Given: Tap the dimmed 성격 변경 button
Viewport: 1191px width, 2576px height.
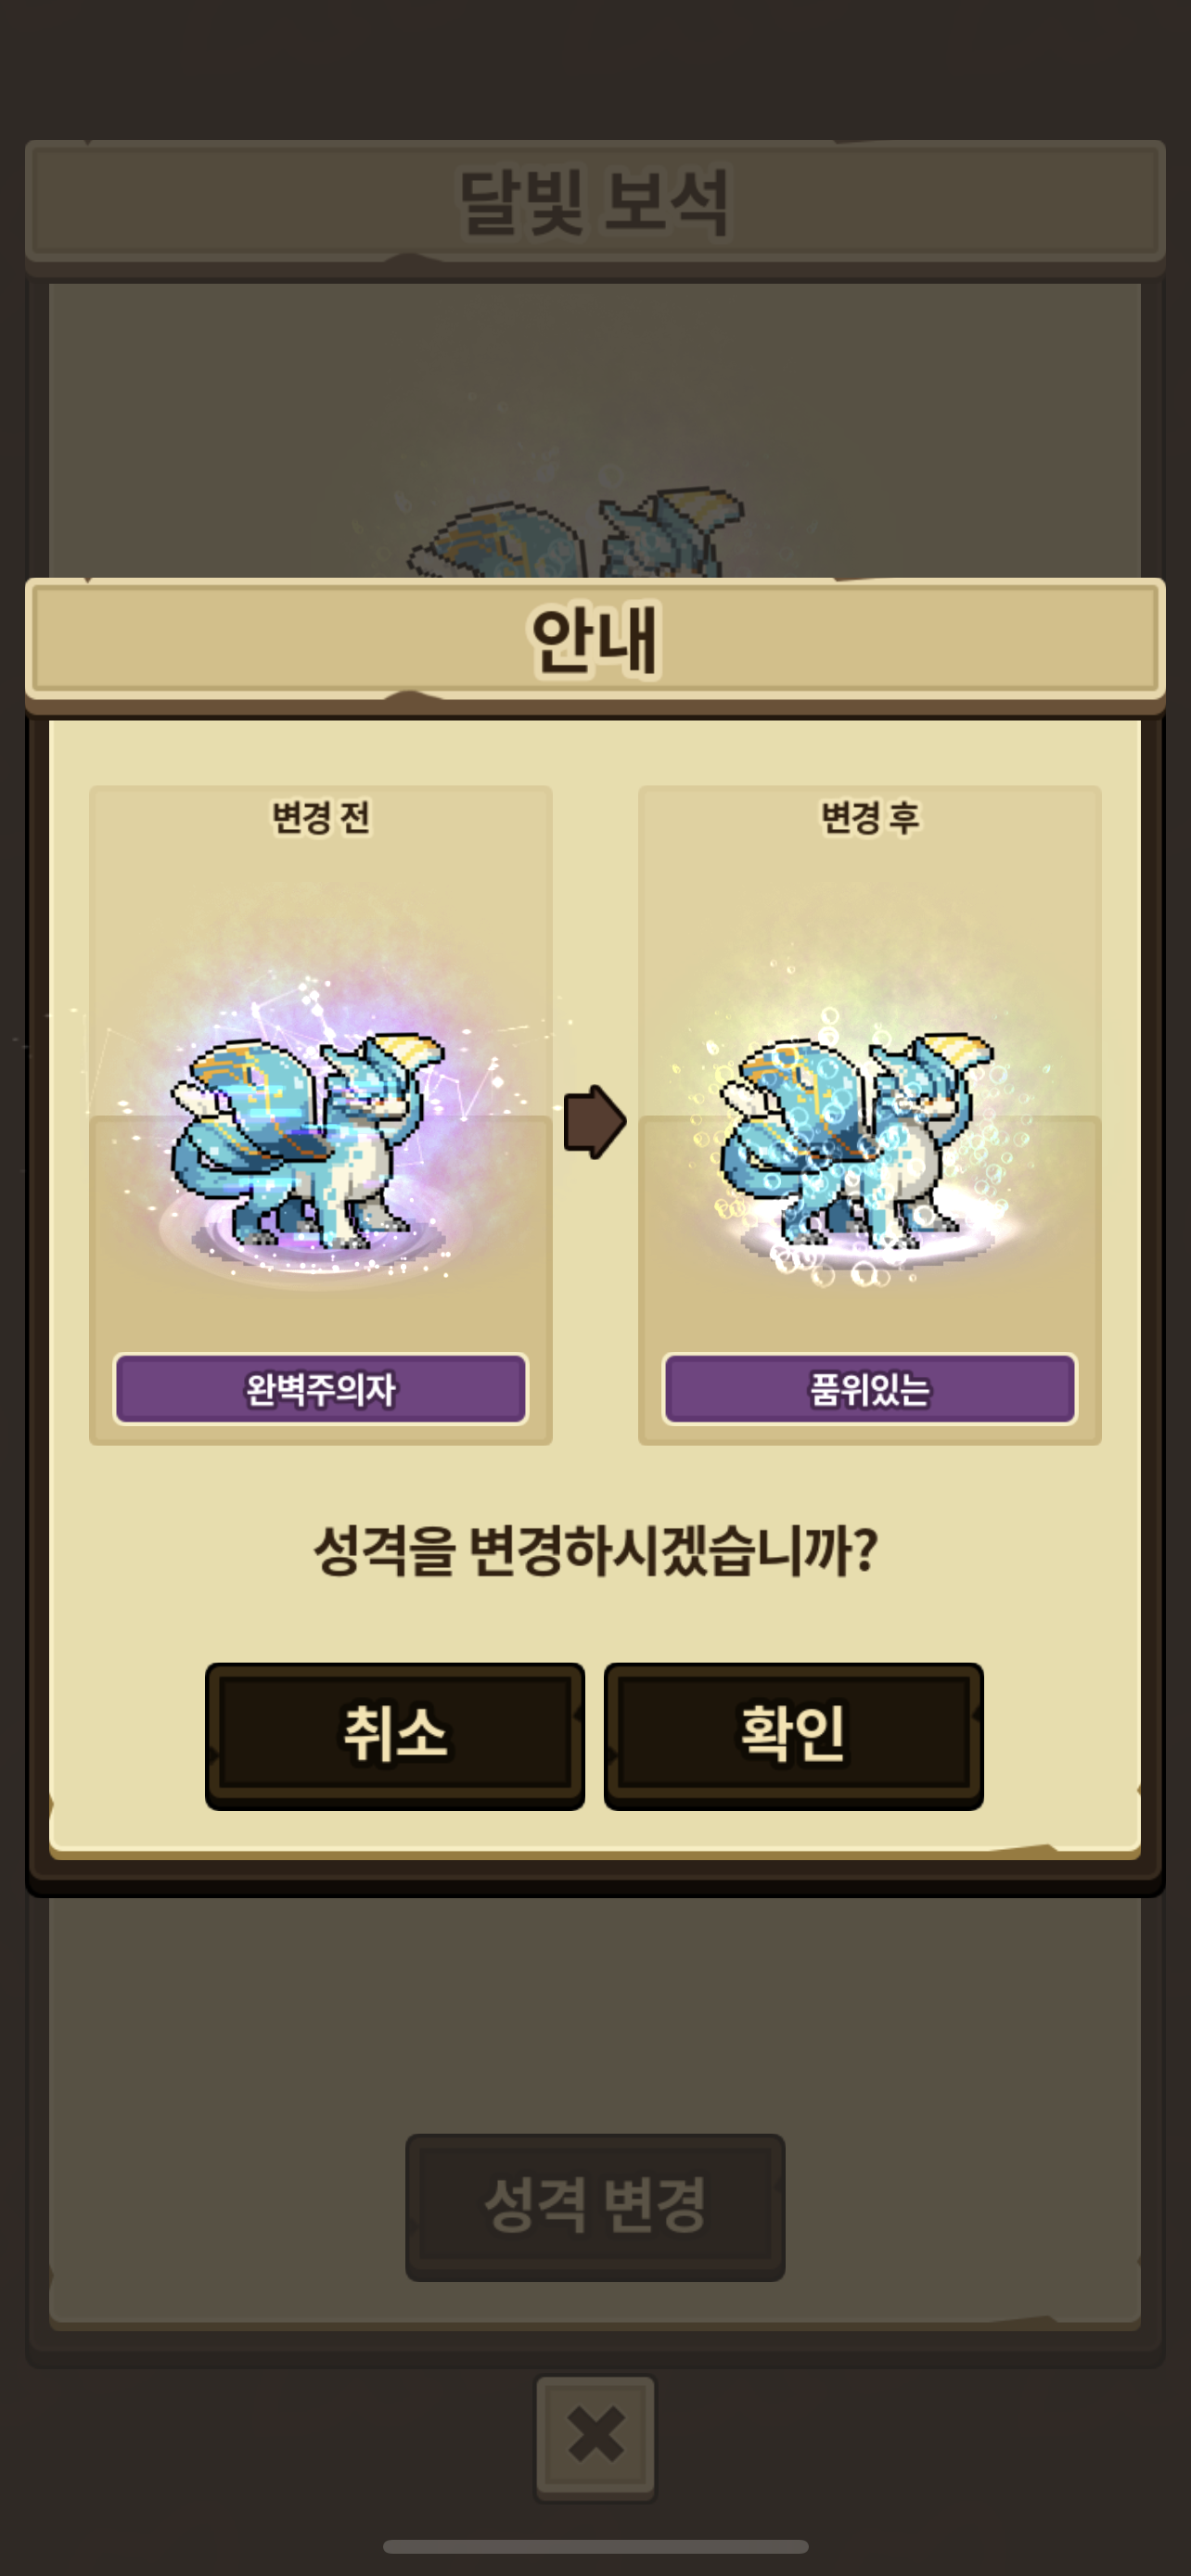Looking at the screenshot, I should coord(595,2206).
